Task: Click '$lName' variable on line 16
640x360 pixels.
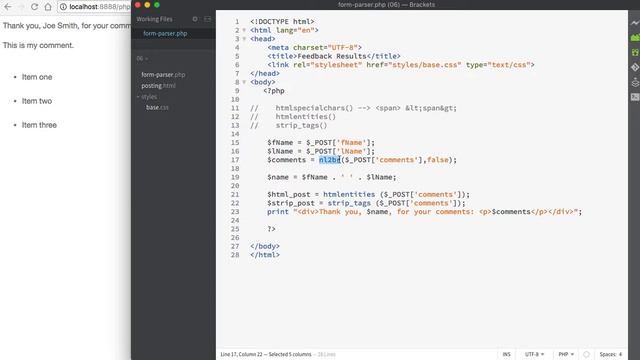Action: coord(280,151)
